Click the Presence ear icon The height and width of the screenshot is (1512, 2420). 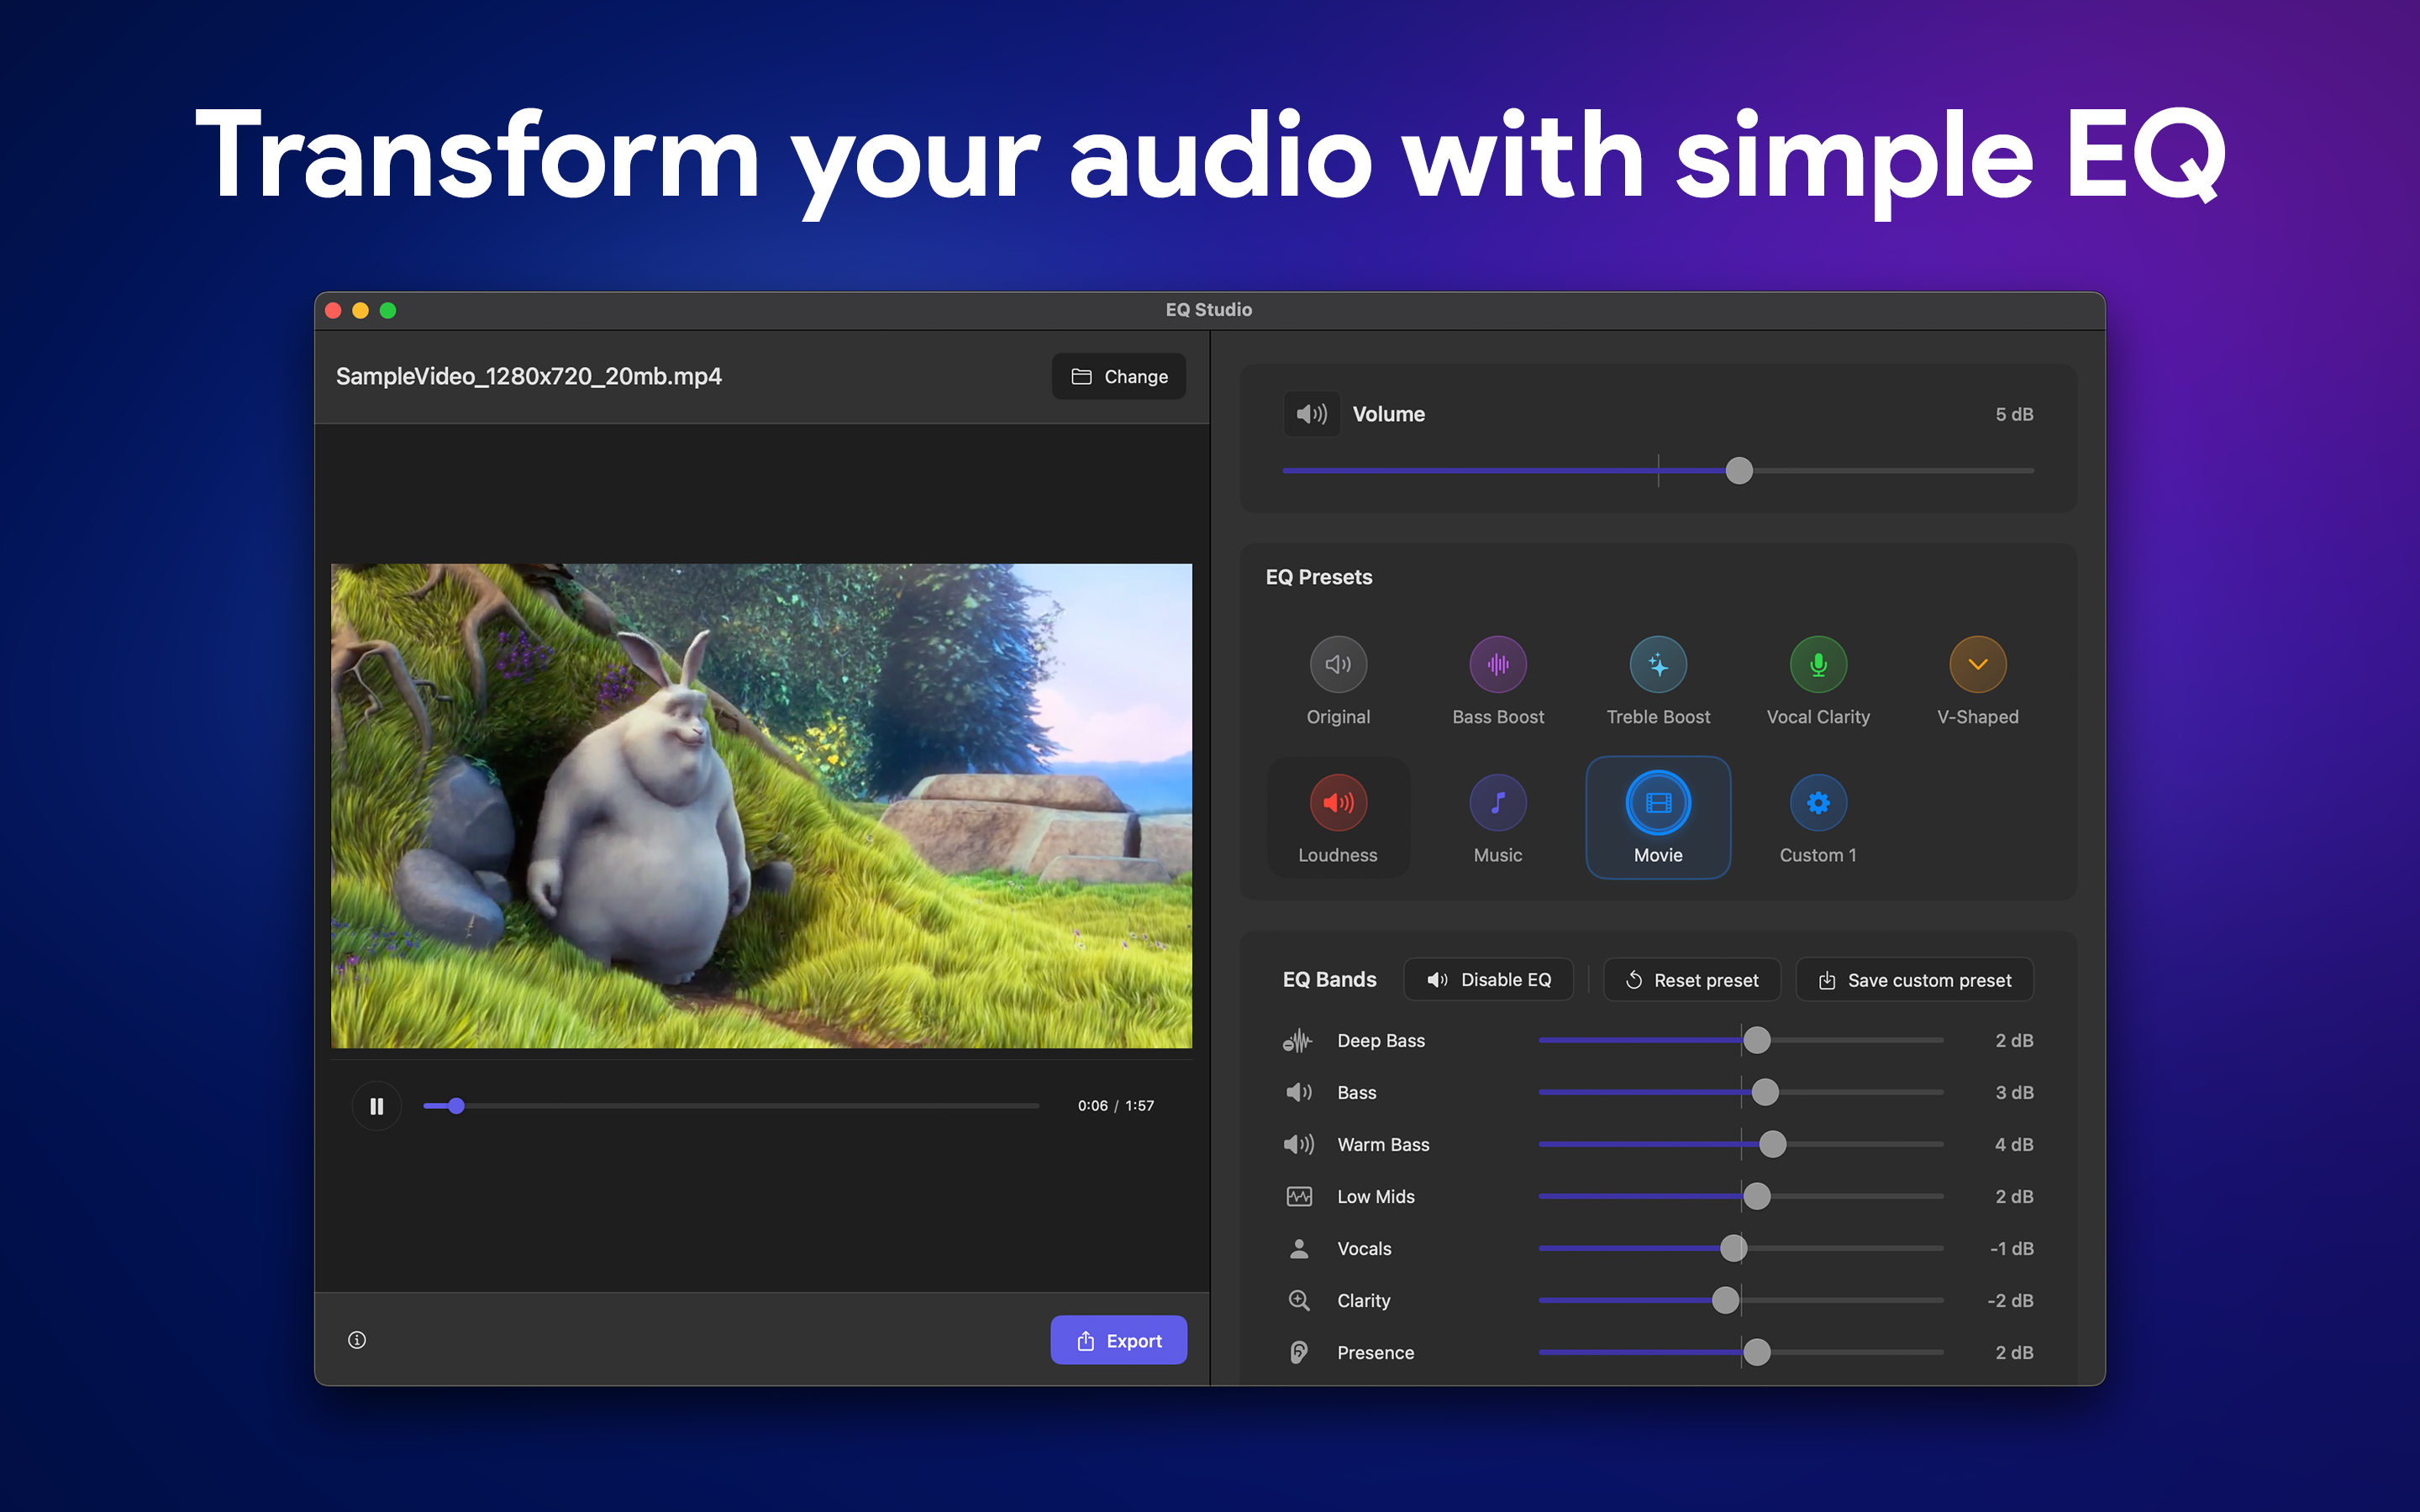pyautogui.click(x=1299, y=1352)
